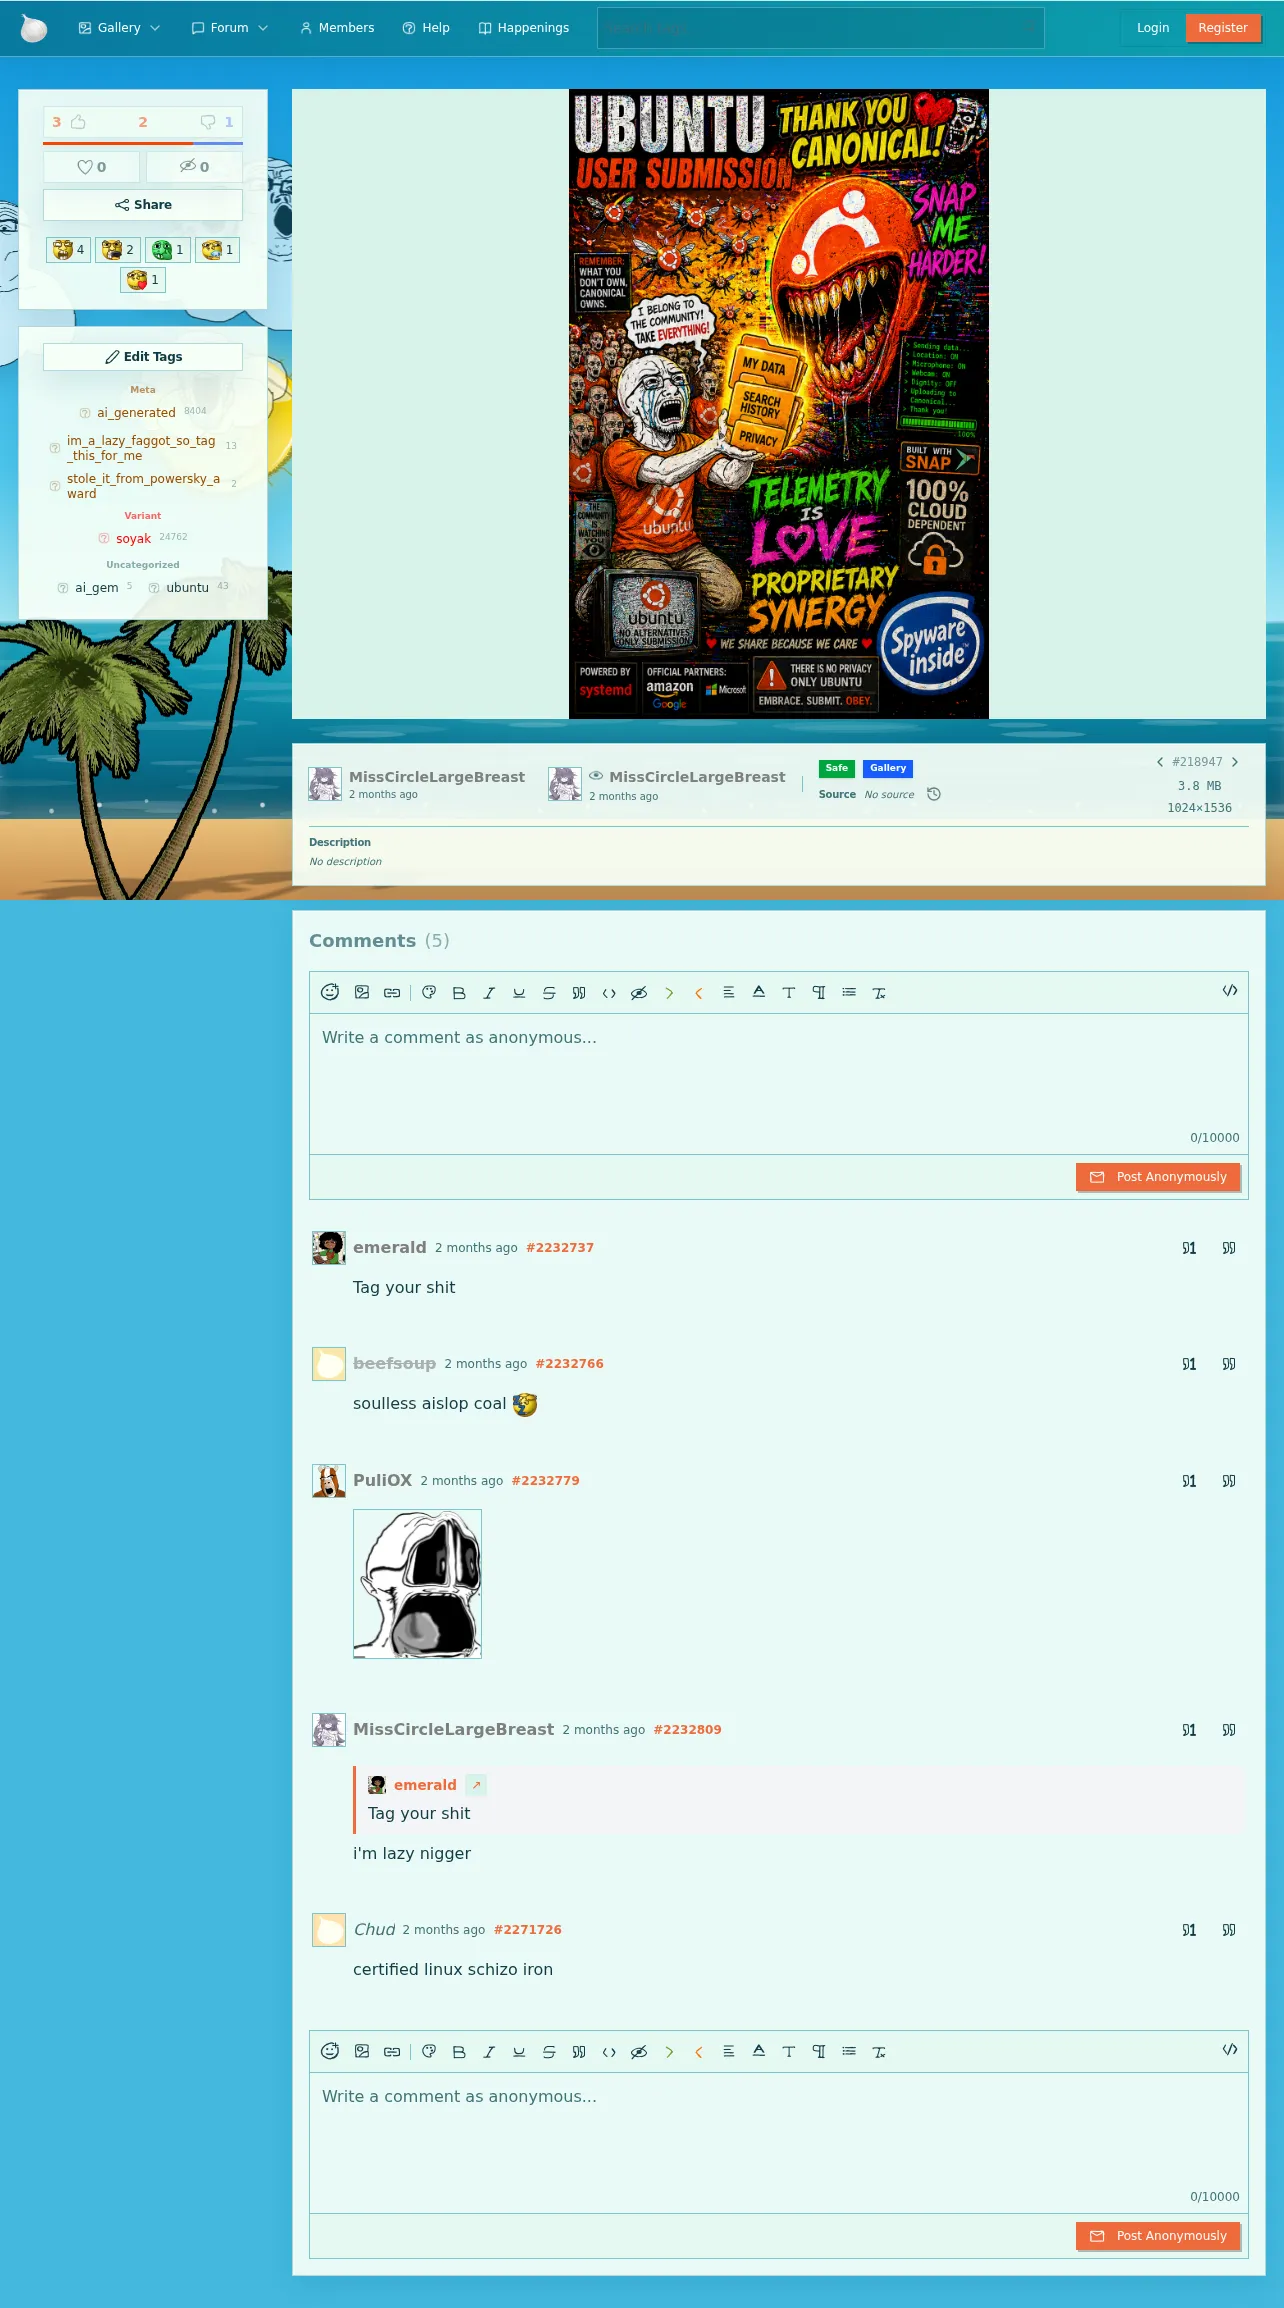Insert inline code in the first comment editor

point(609,993)
